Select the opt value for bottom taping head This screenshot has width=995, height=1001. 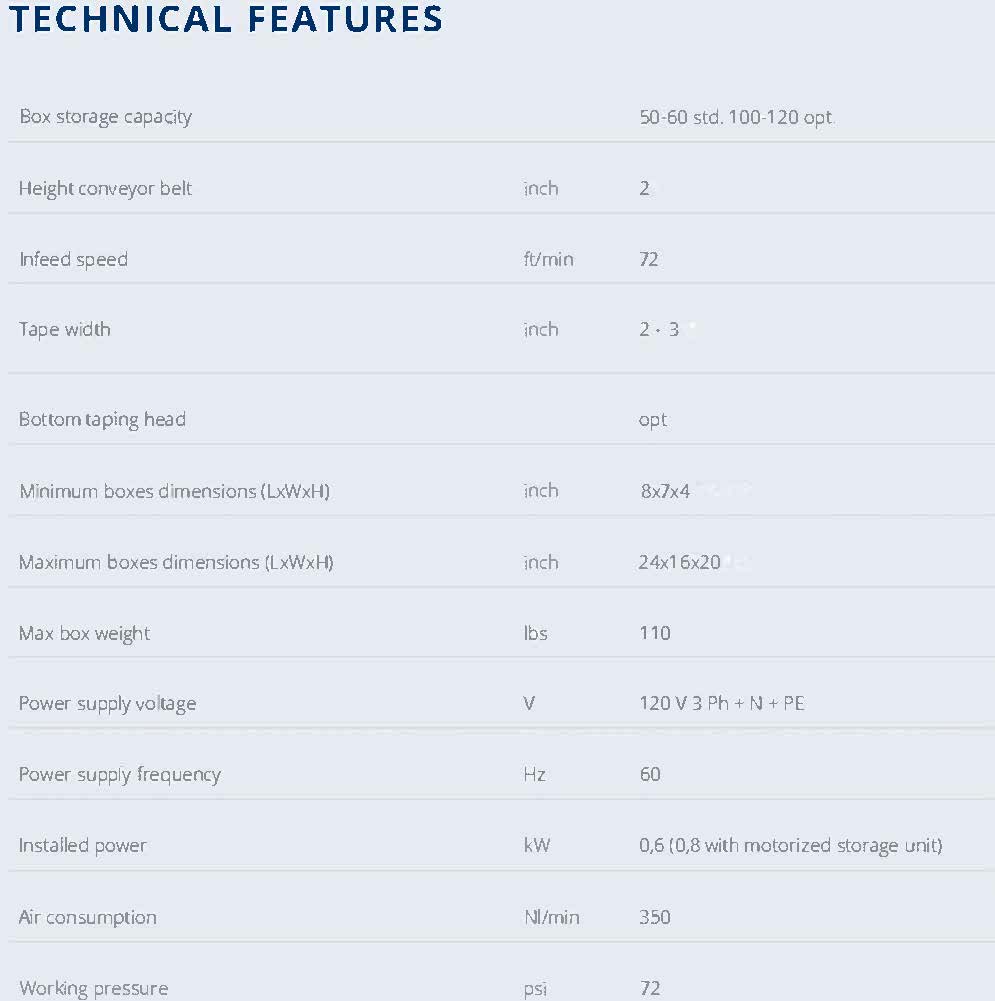pos(652,420)
